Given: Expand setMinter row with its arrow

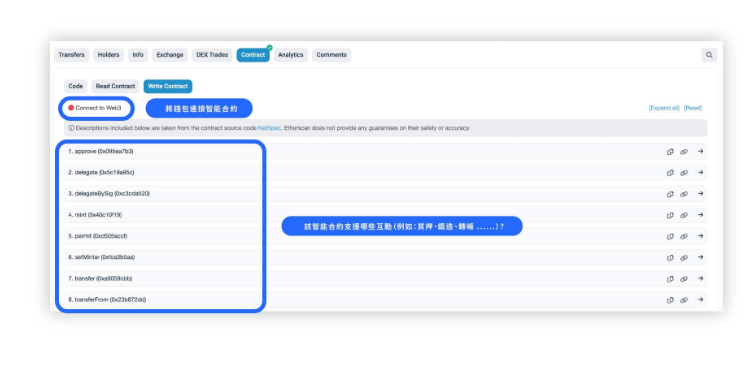Looking at the screenshot, I should tap(700, 257).
